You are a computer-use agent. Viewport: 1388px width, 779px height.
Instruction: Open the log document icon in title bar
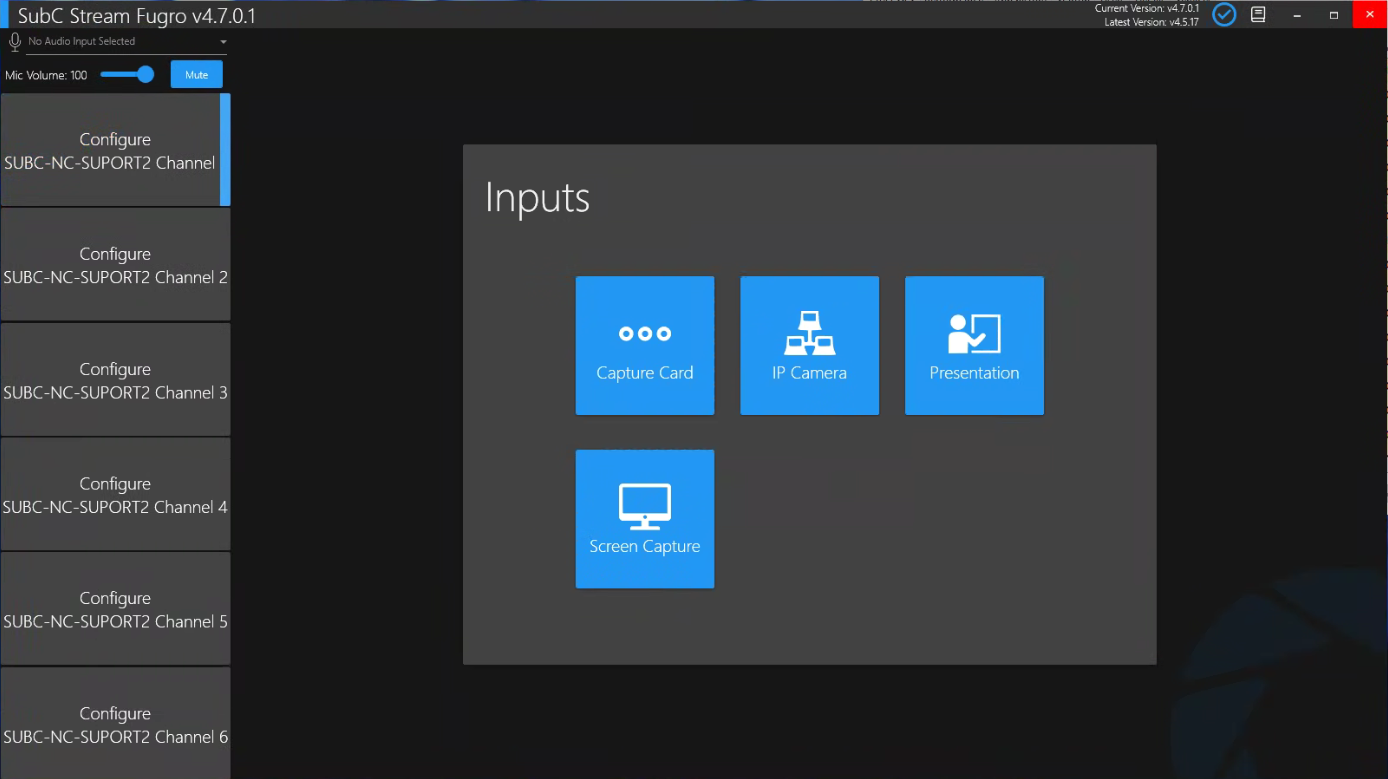click(1258, 15)
